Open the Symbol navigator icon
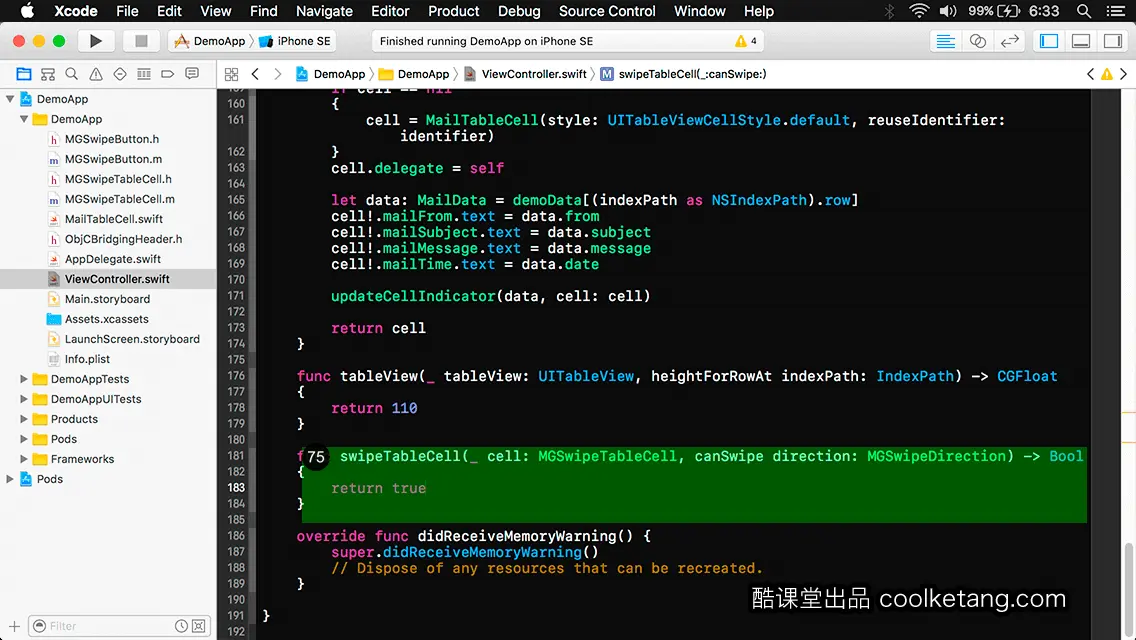Viewport: 1136px width, 640px height. [48, 74]
